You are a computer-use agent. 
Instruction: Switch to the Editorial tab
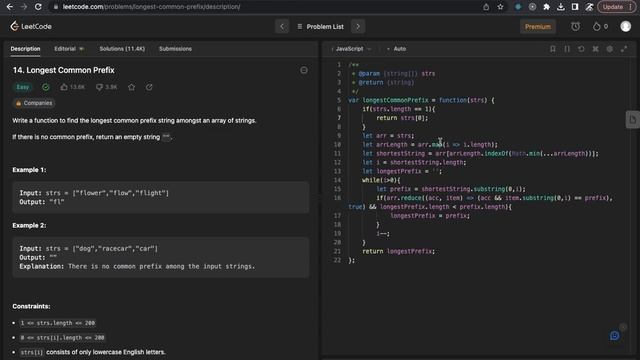pyautogui.click(x=69, y=49)
